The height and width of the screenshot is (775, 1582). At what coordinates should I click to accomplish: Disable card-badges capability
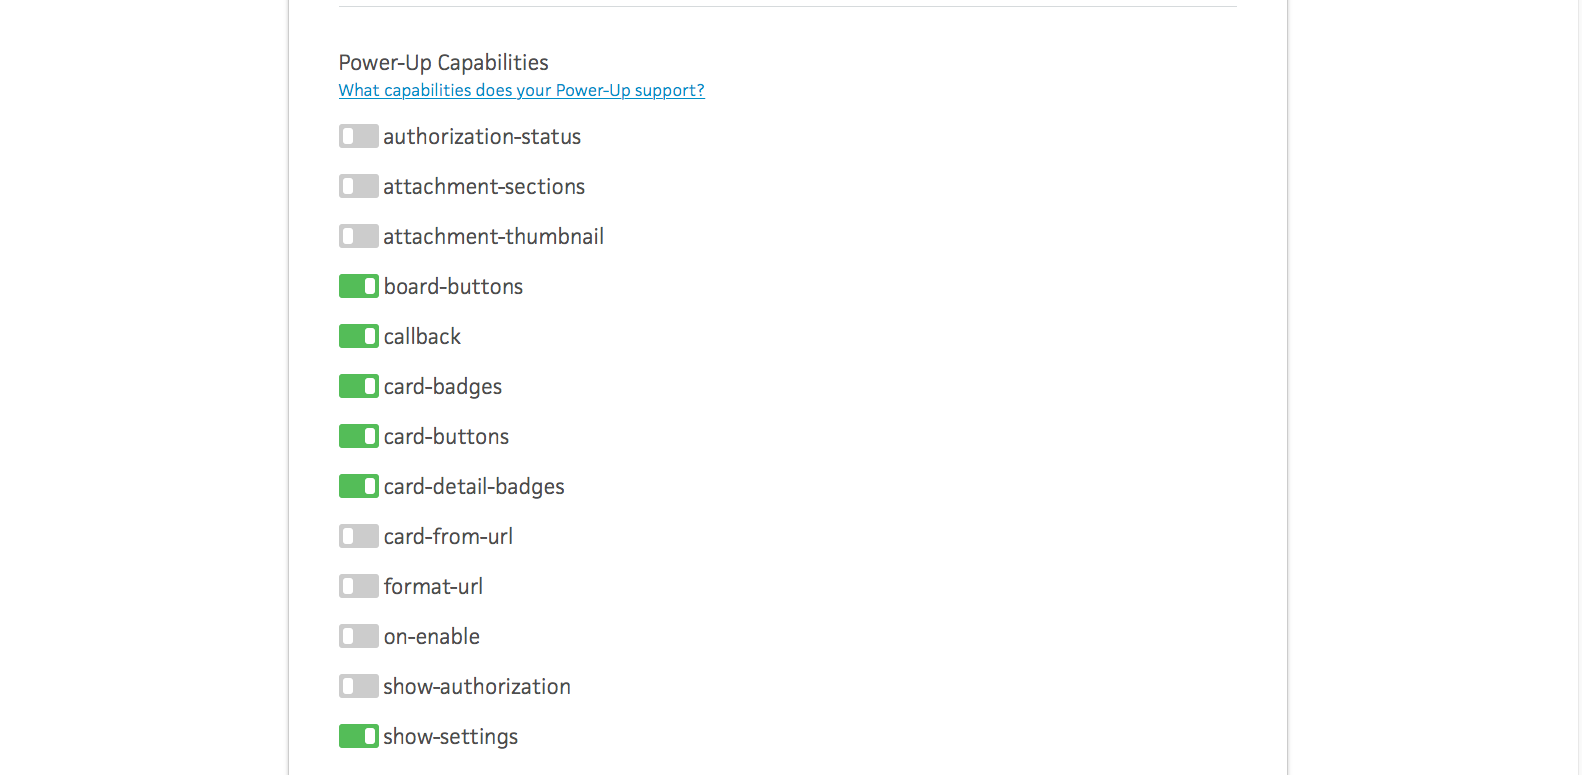358,386
